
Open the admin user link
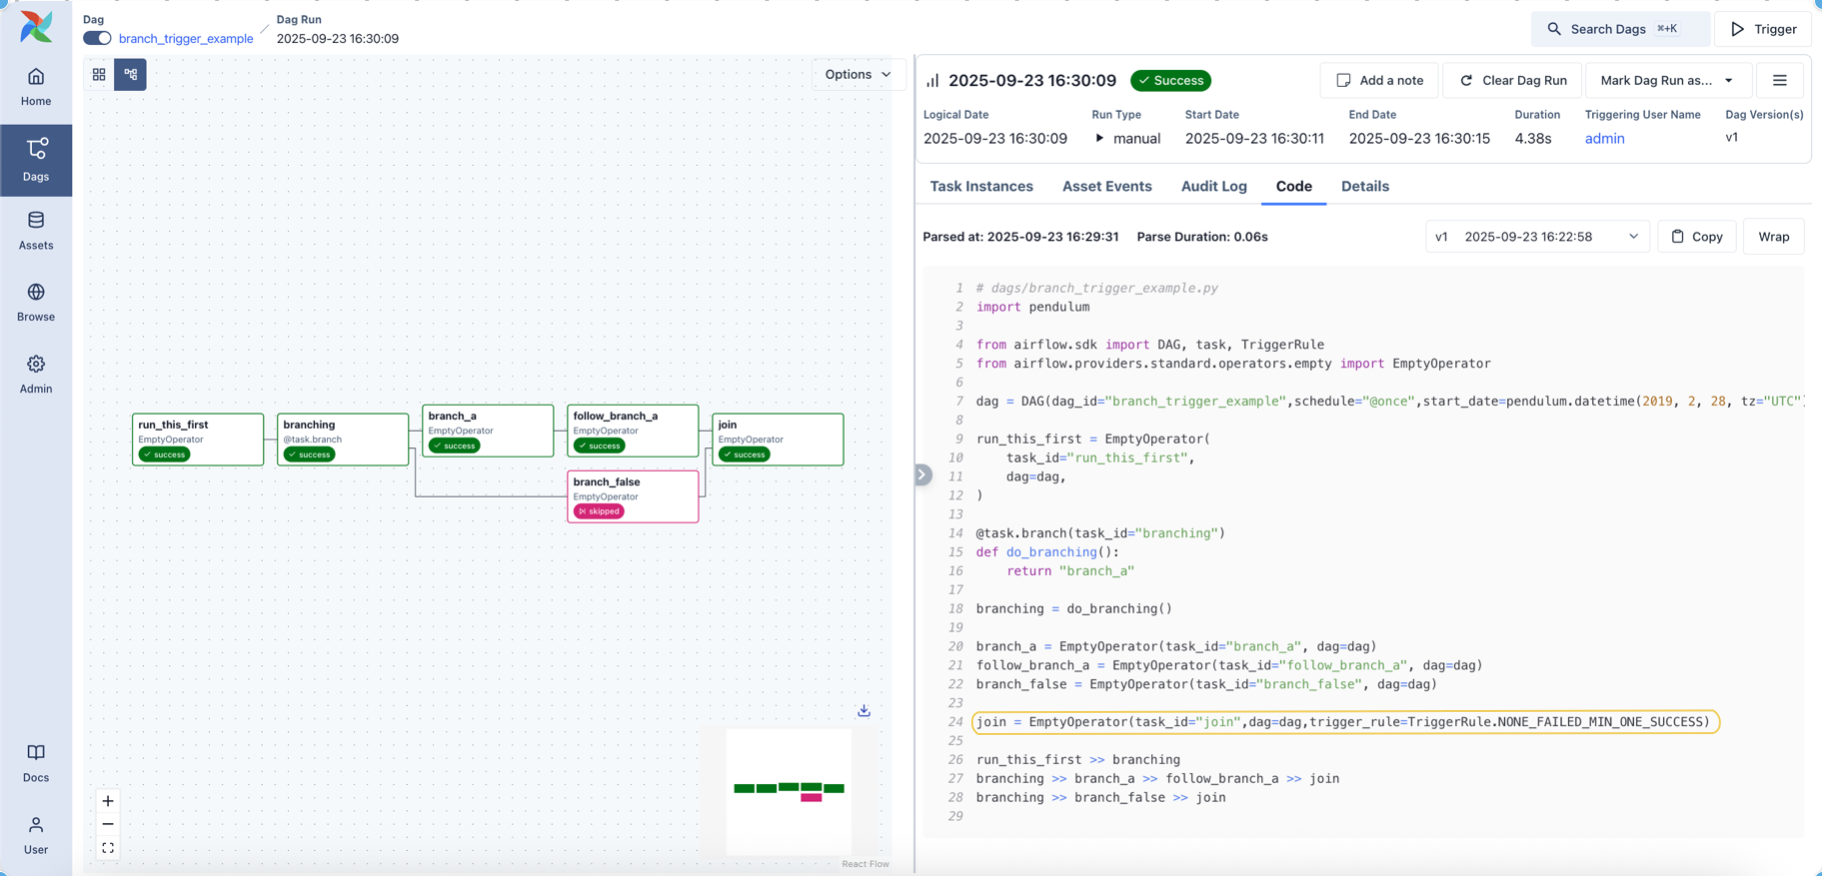1604,138
